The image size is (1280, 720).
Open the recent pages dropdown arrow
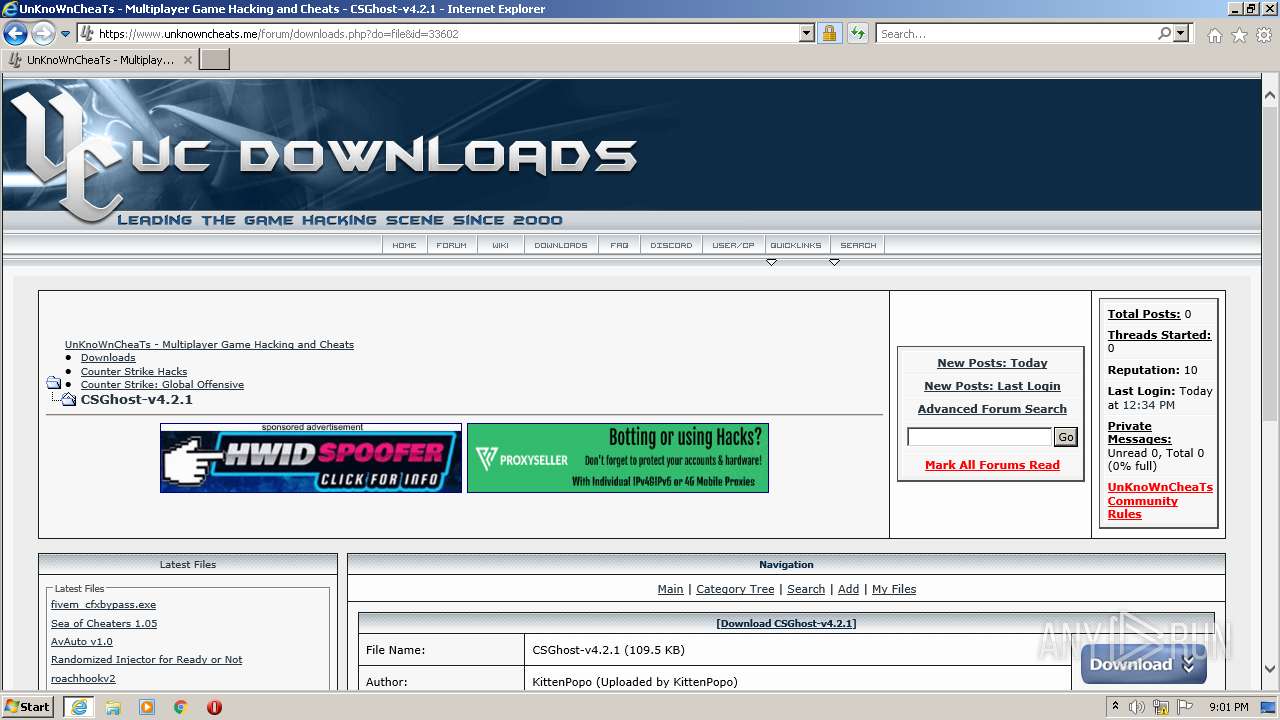coord(66,34)
